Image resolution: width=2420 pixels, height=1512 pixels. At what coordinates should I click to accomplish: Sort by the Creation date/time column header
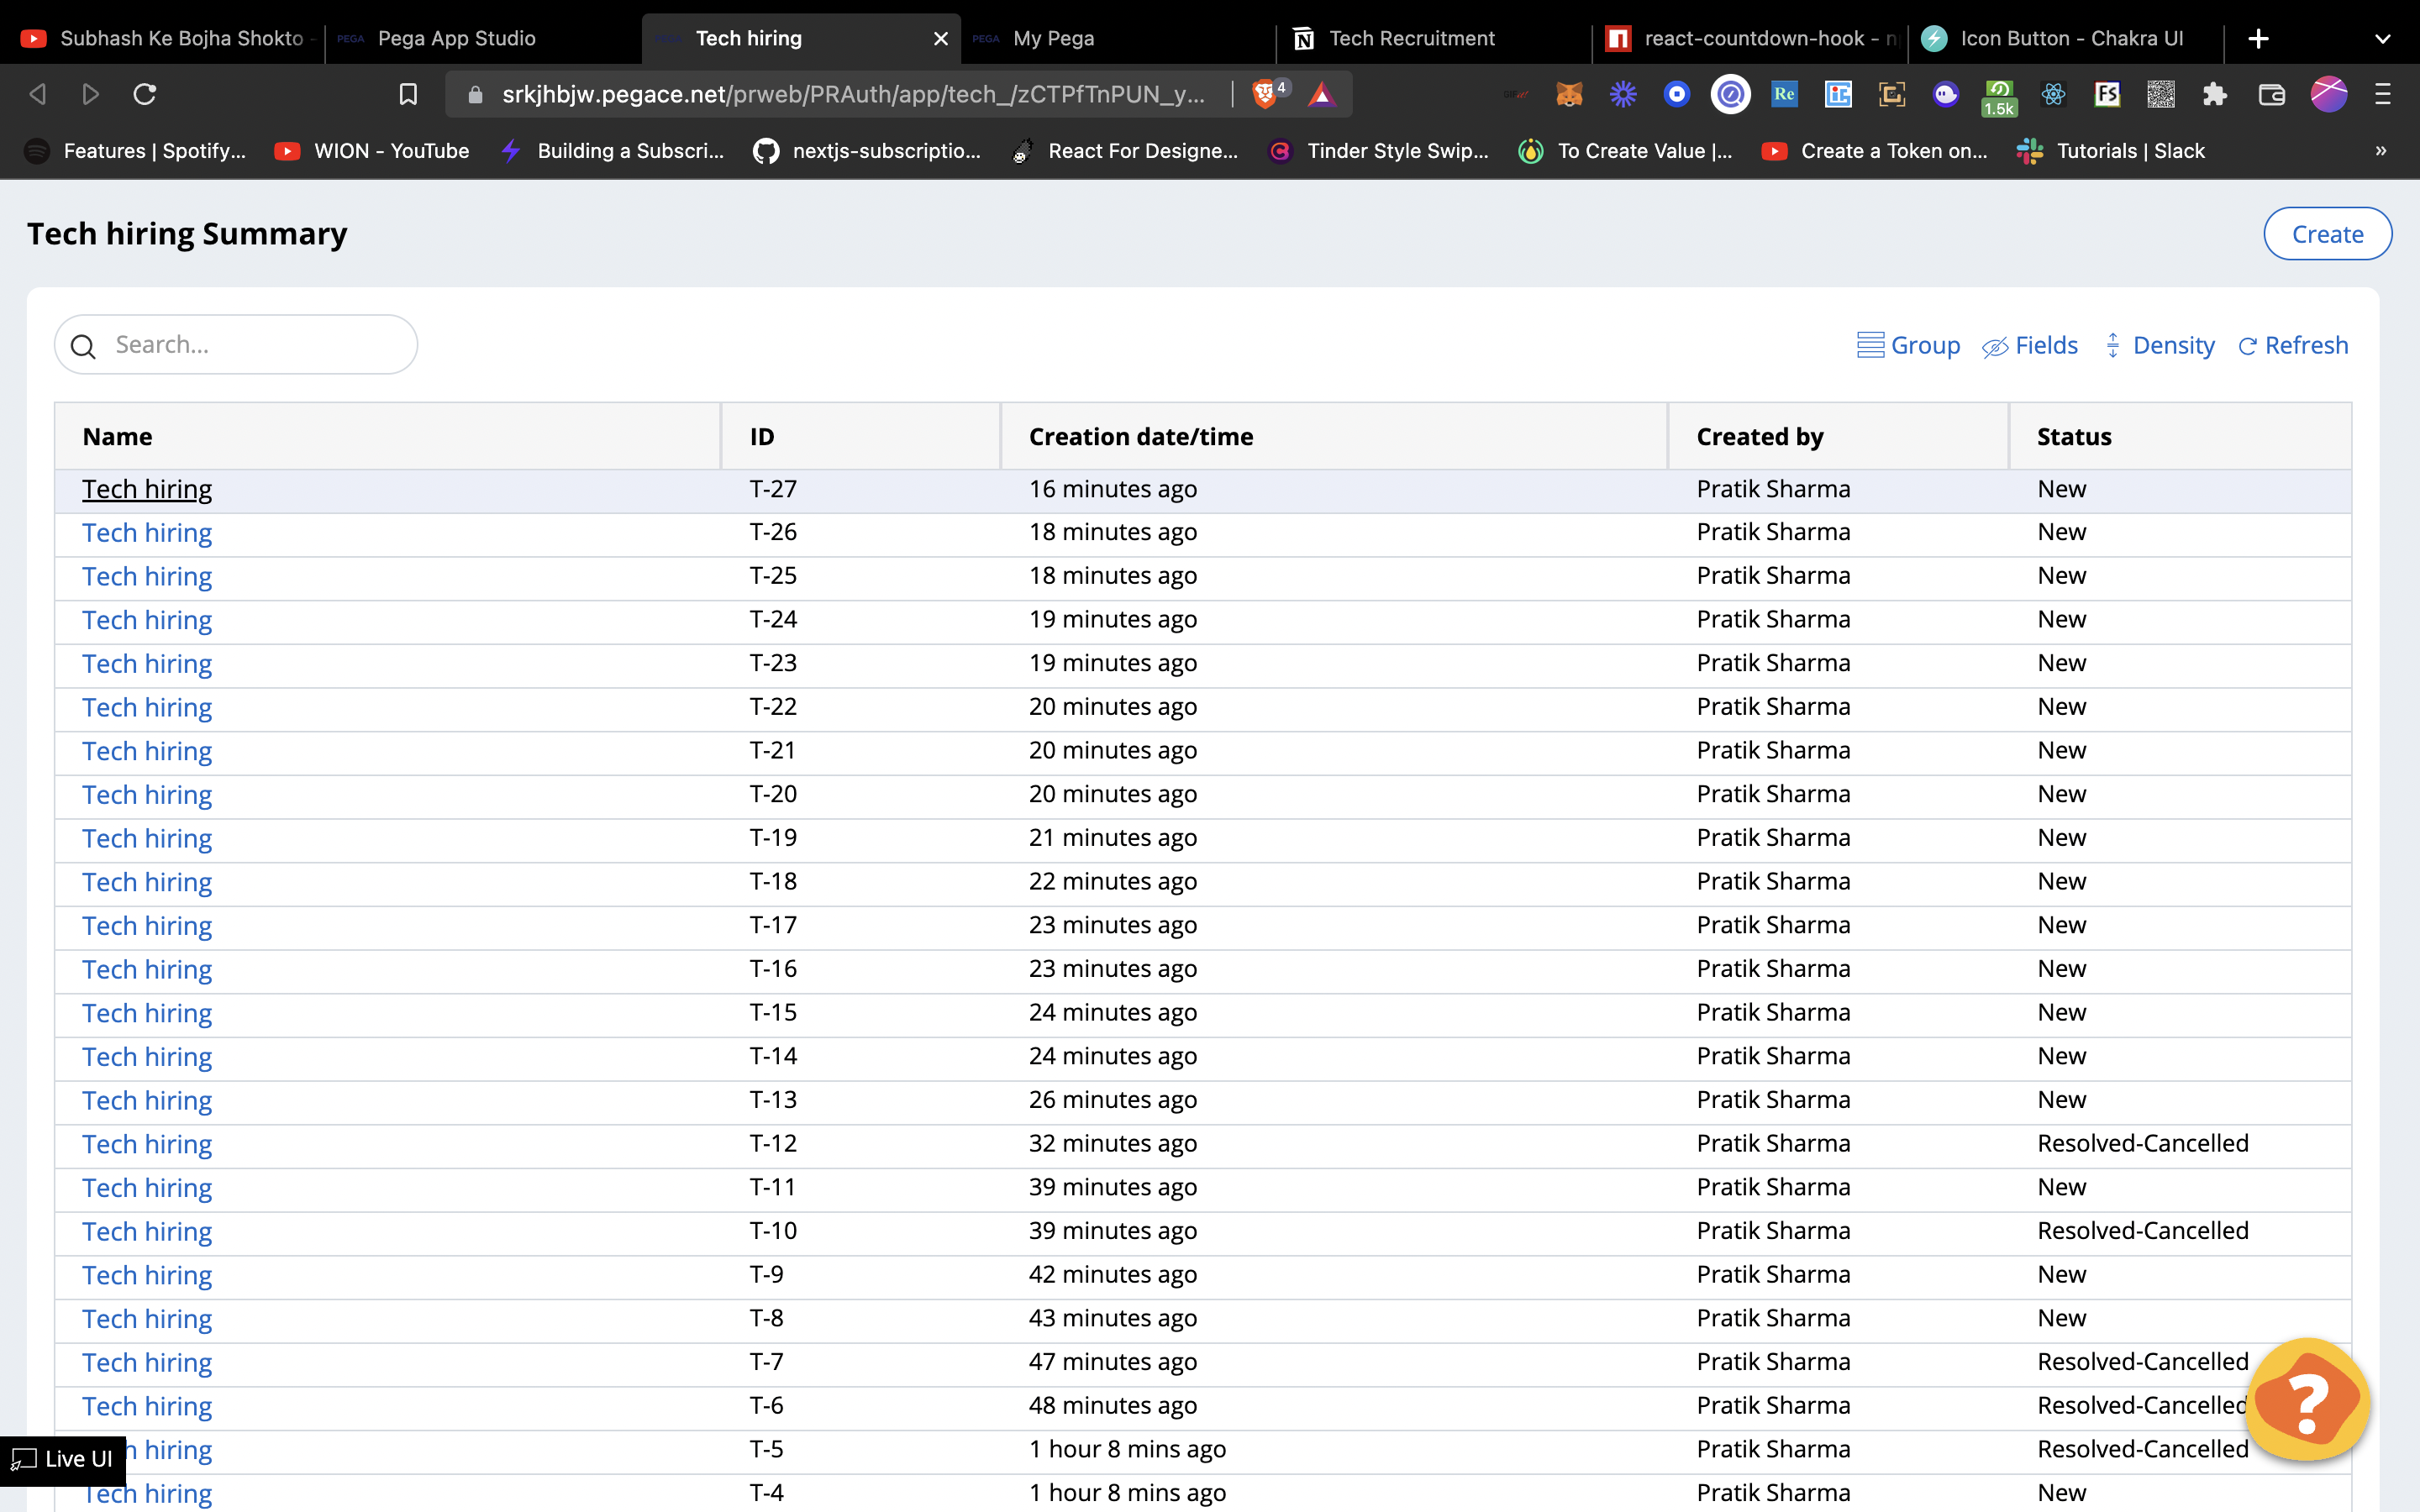point(1140,437)
